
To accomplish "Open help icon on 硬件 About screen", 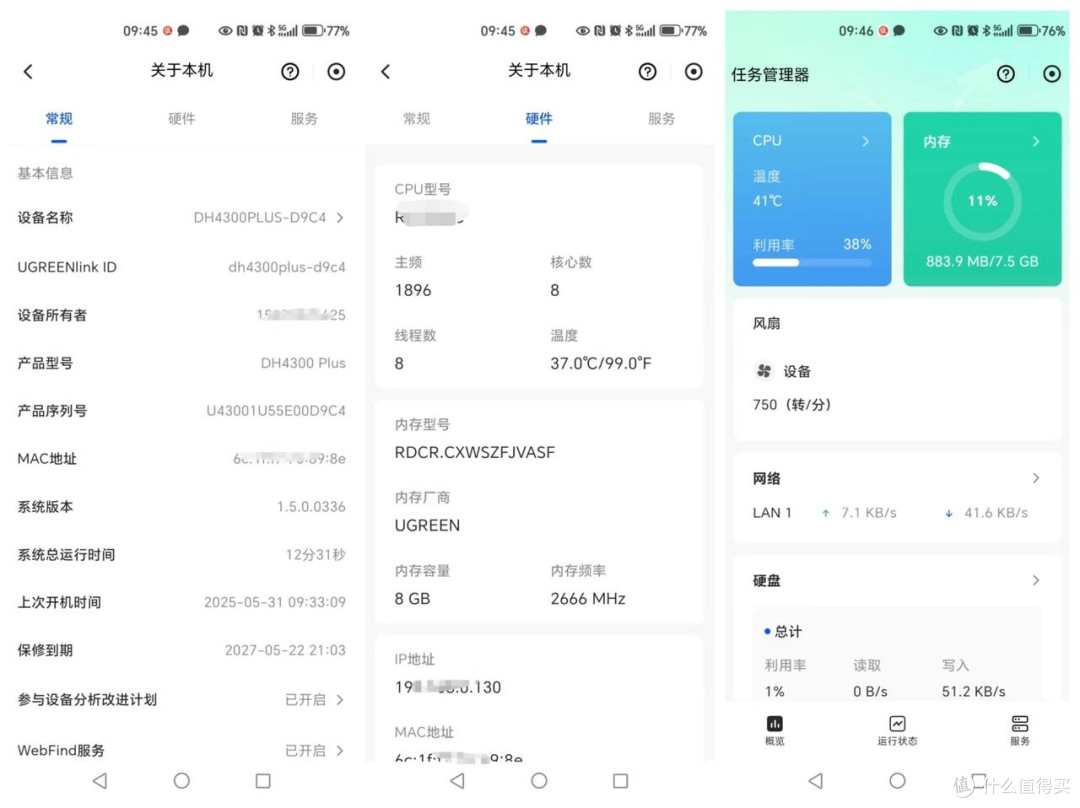I will pyautogui.click(x=647, y=72).
